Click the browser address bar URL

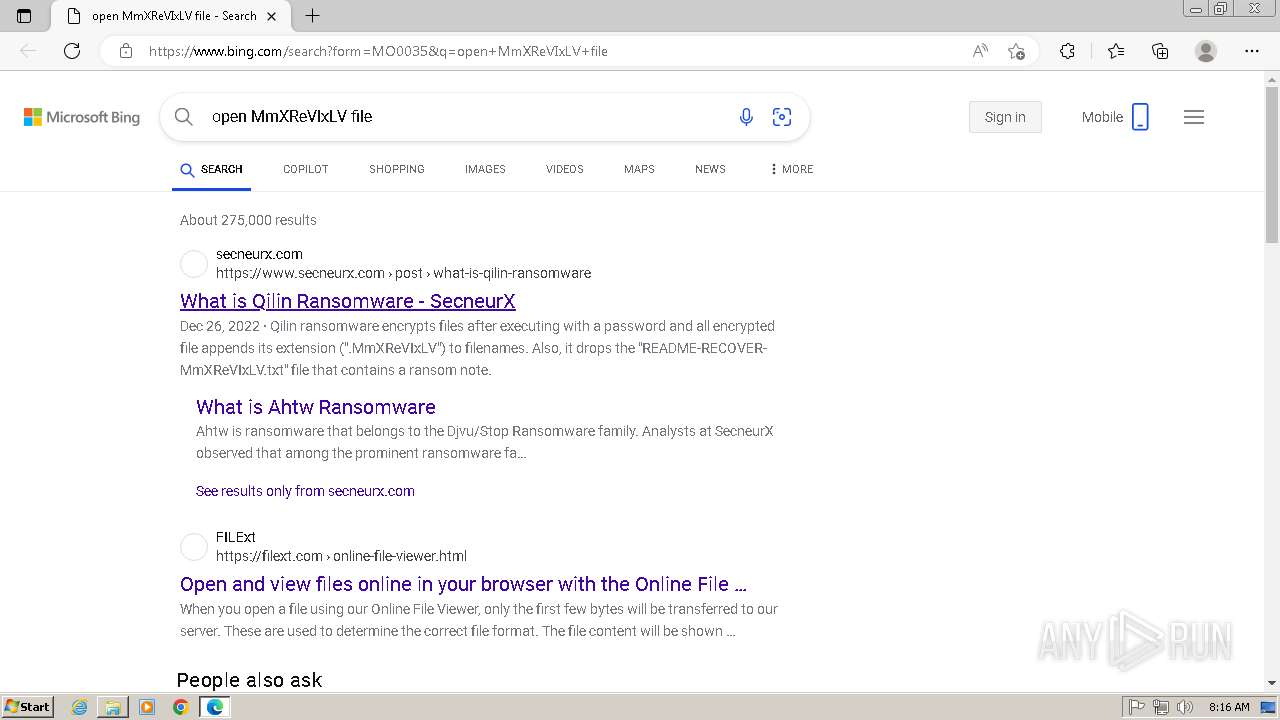[378, 51]
